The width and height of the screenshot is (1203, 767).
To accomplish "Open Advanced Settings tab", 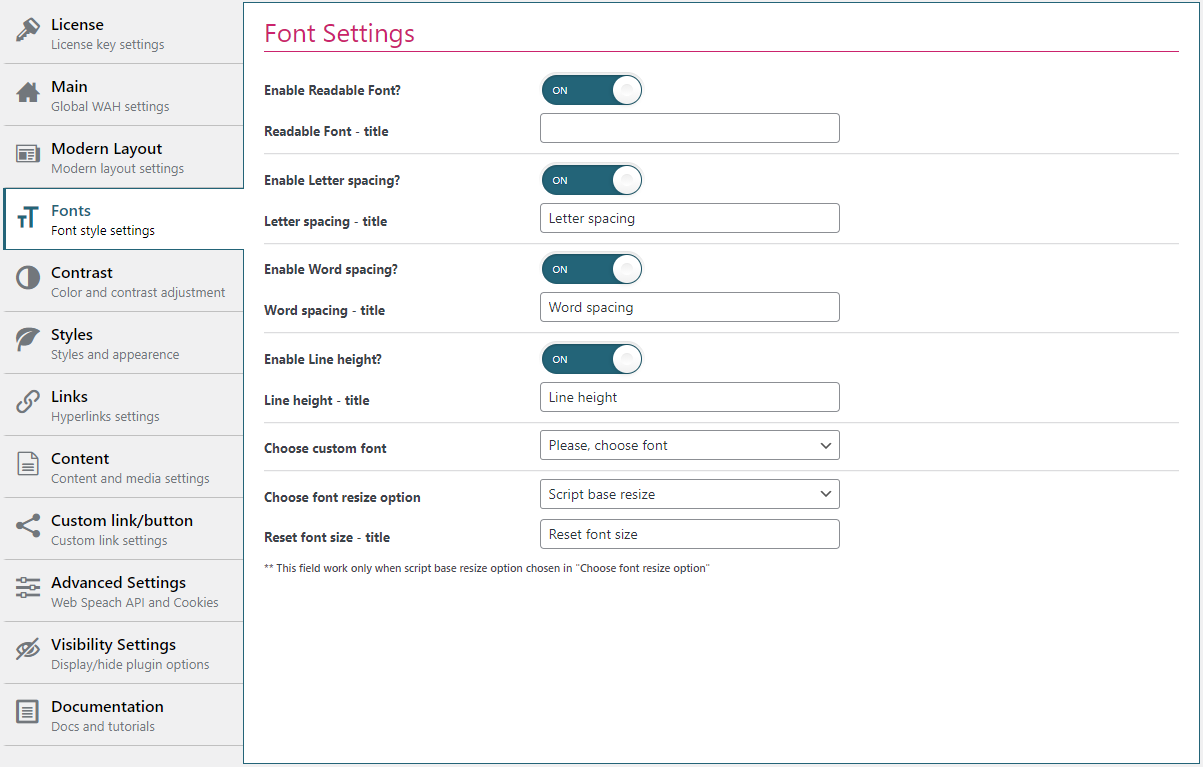I will [123, 591].
